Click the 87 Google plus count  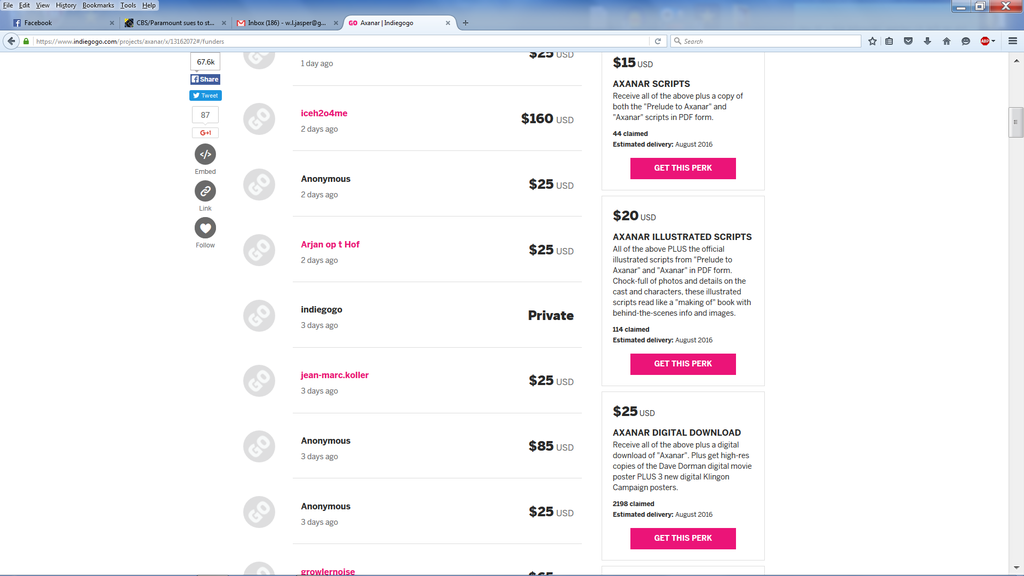[x=205, y=115]
